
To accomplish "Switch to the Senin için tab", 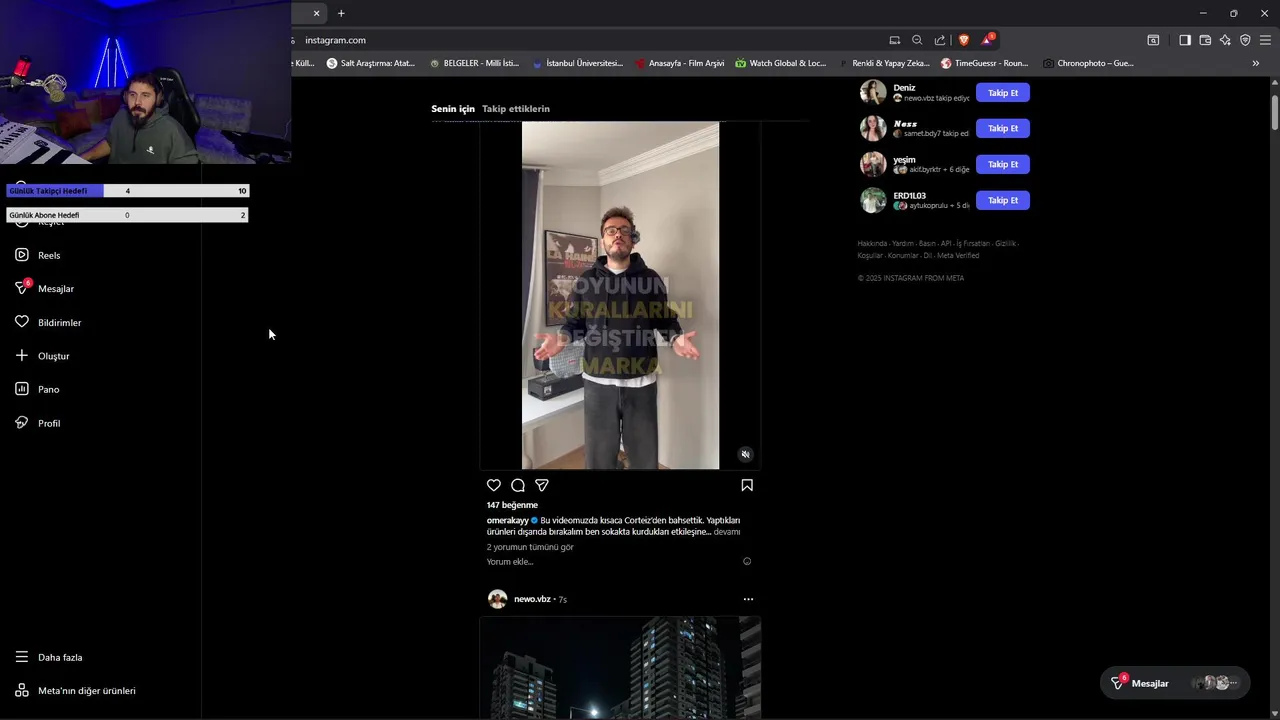I will [x=453, y=108].
